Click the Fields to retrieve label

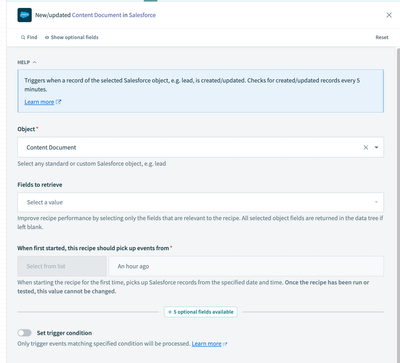[x=40, y=185]
